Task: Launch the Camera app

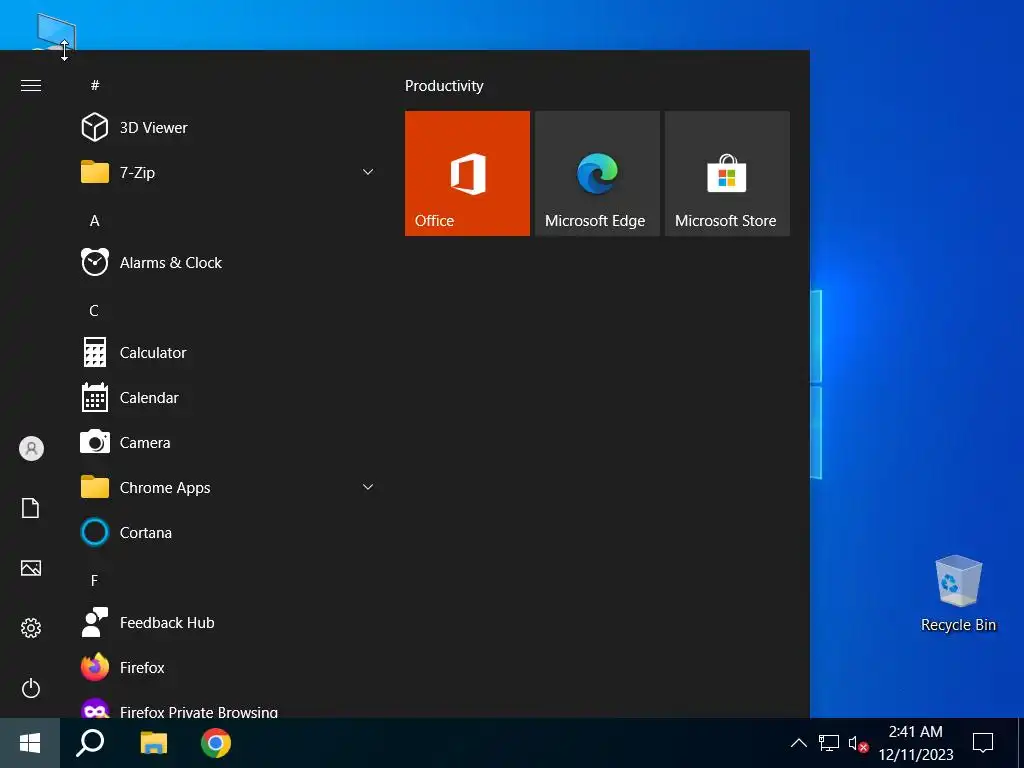Action: pyautogui.click(x=229, y=443)
